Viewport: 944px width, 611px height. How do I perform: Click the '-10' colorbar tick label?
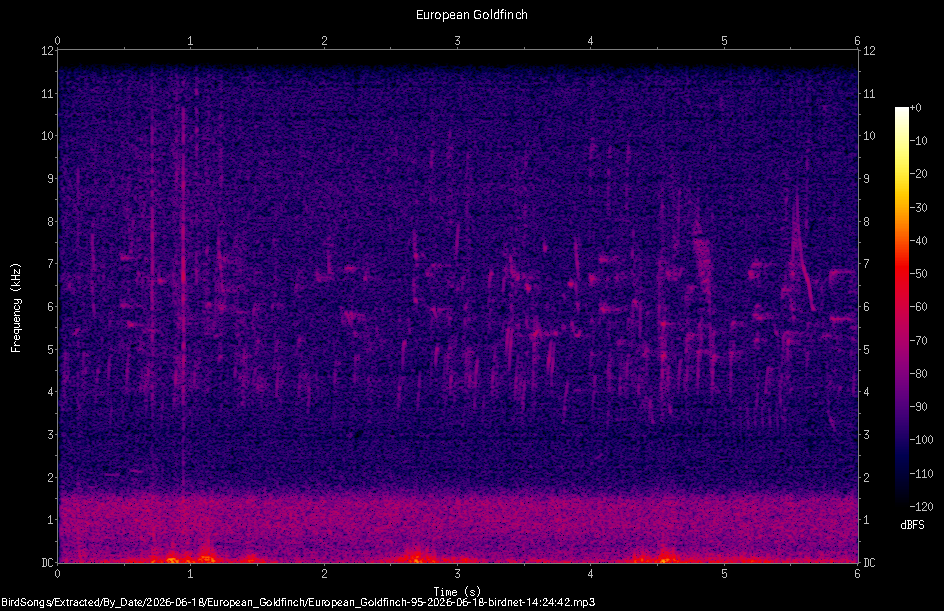click(x=918, y=141)
